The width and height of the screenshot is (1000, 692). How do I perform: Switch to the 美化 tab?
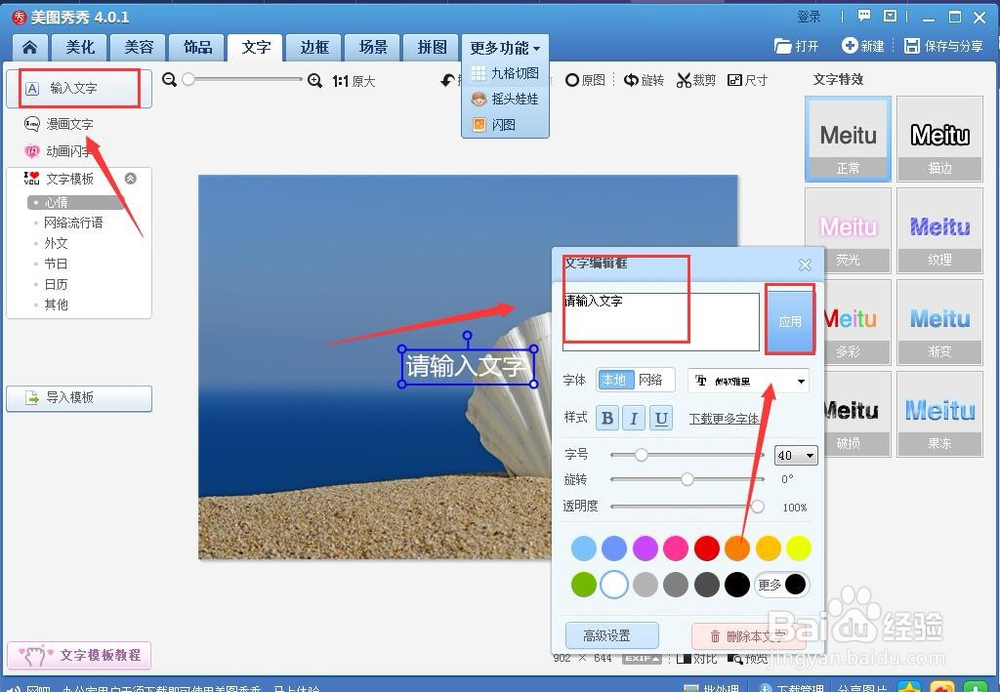coord(80,47)
